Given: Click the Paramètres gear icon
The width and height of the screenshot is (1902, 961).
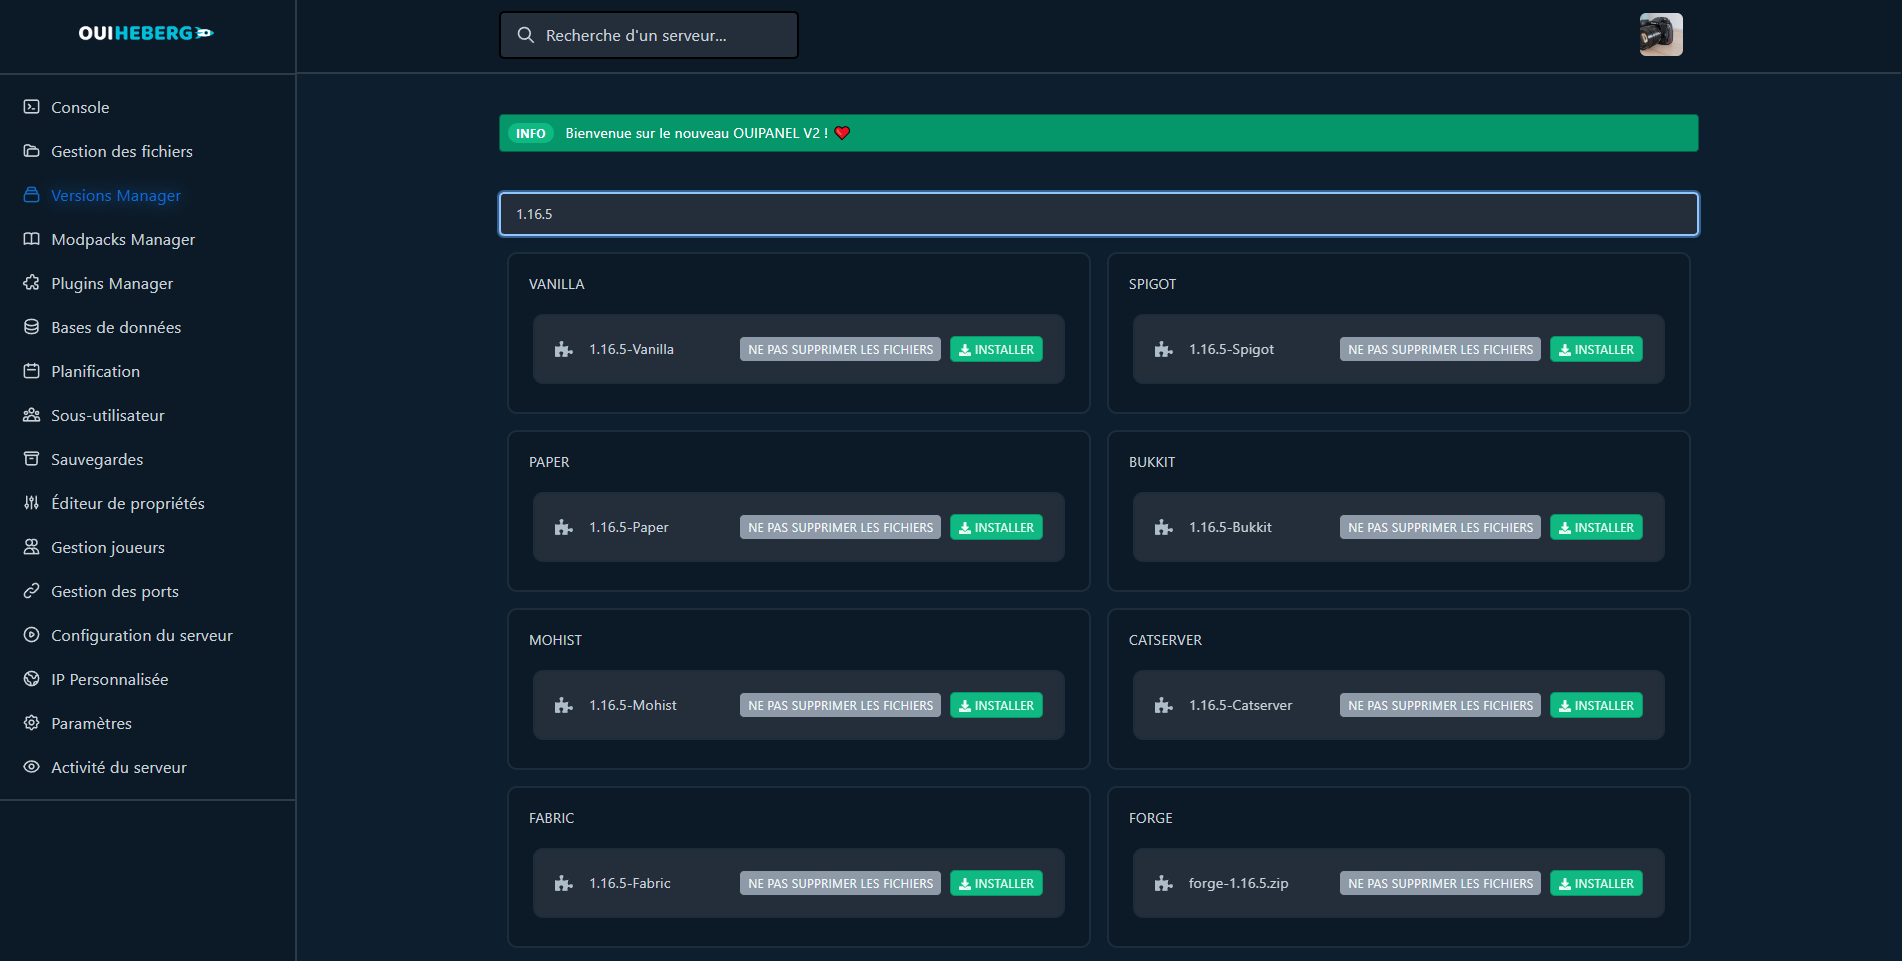Looking at the screenshot, I should click(x=32, y=723).
